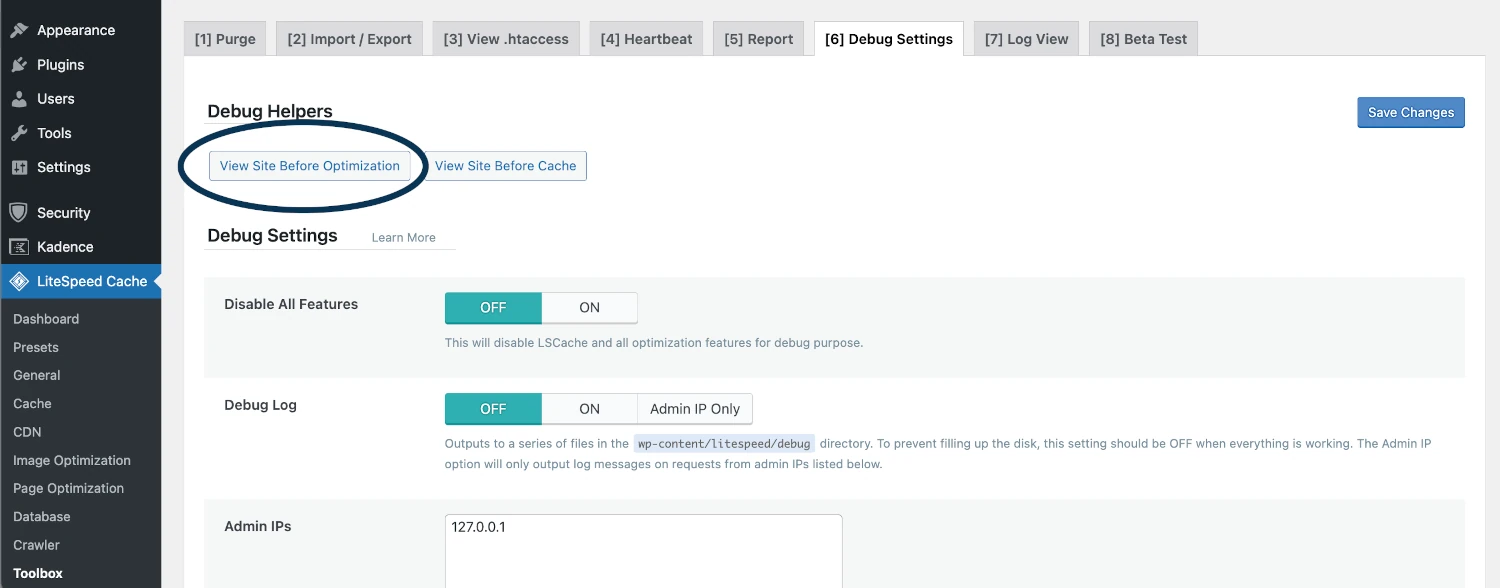
Task: Set Debug Log to OFF
Action: pos(493,409)
